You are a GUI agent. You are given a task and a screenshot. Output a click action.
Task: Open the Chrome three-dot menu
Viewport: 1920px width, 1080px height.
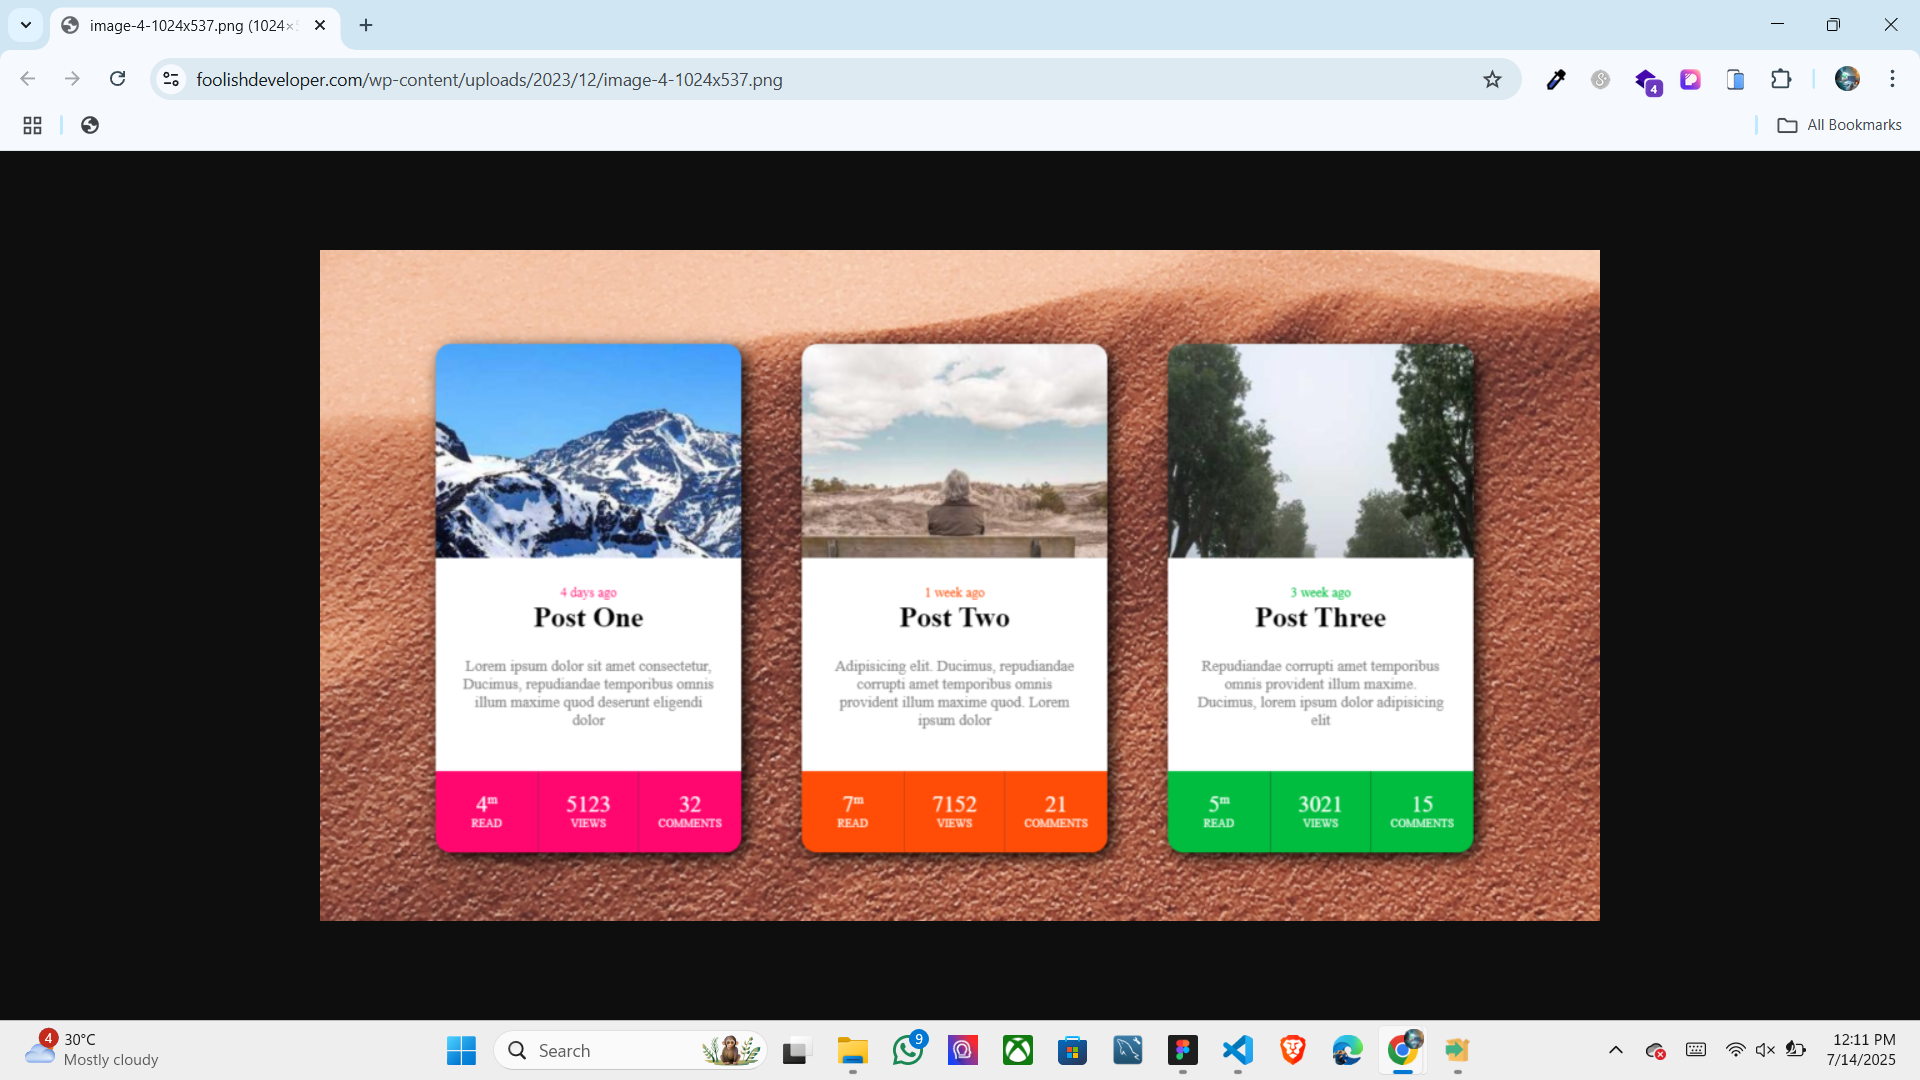[1892, 79]
